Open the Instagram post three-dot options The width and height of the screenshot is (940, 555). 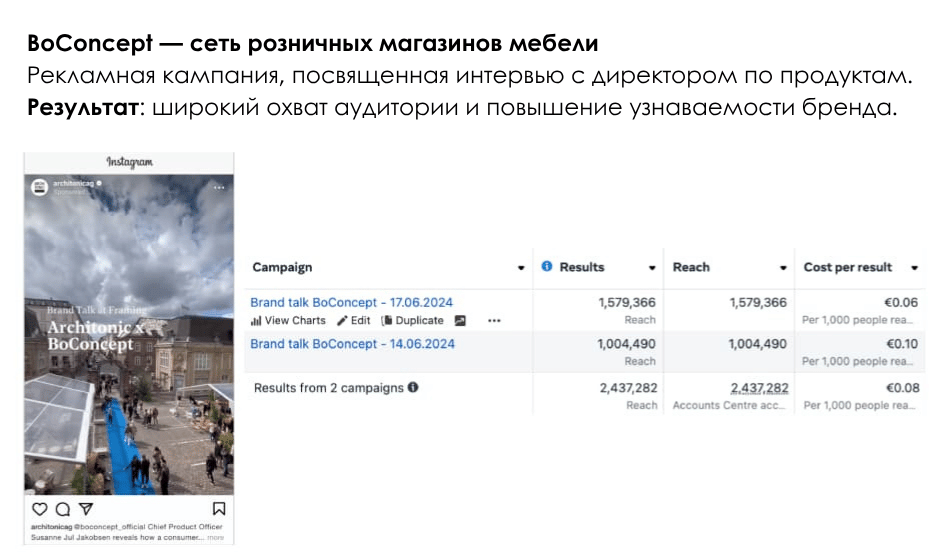(219, 188)
